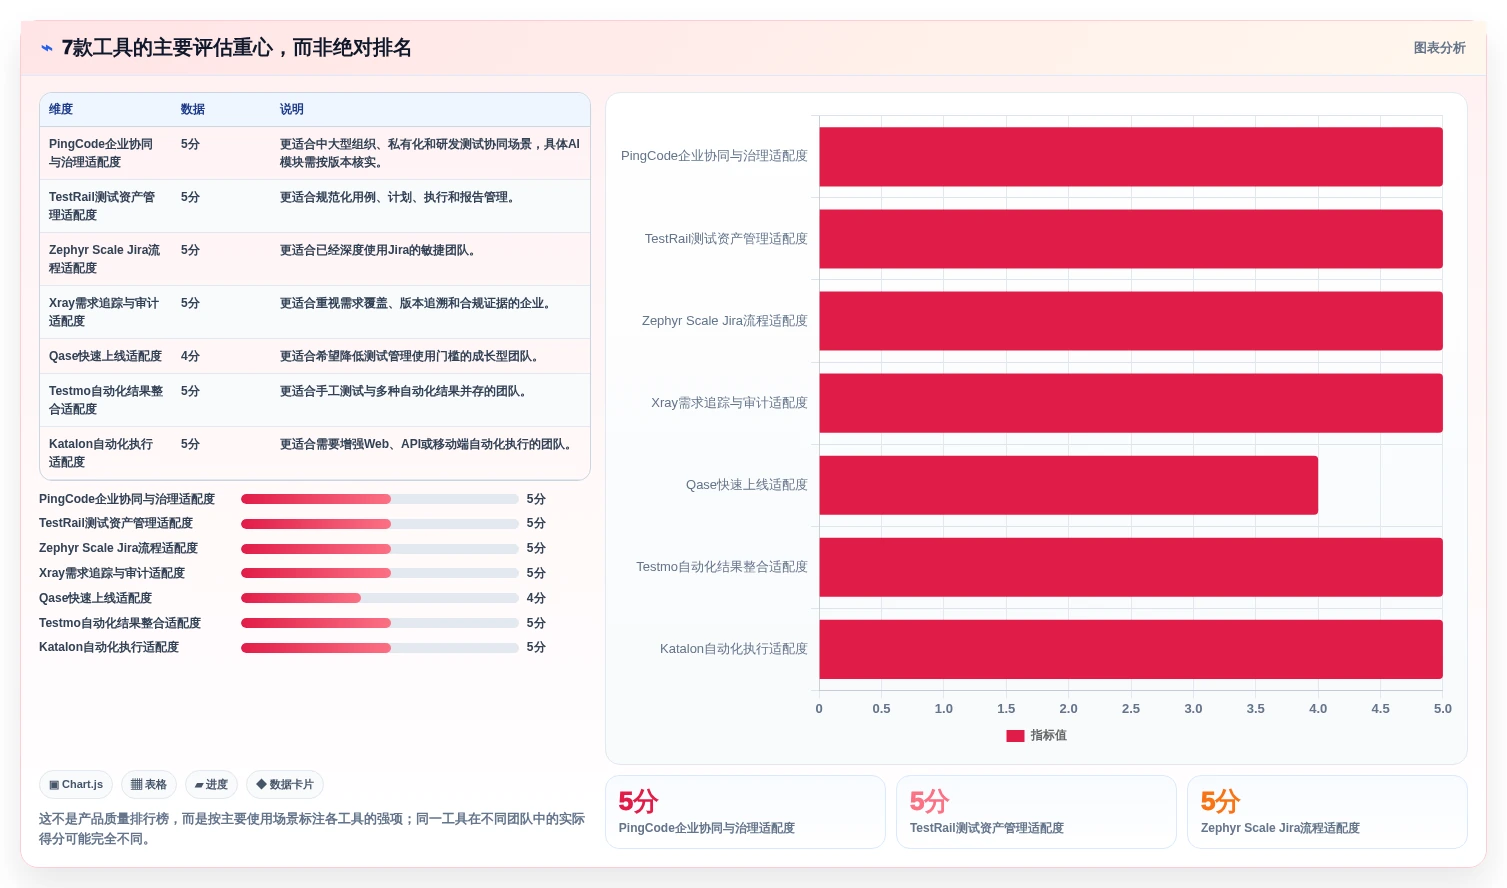This screenshot has width=1507, height=888.
Task: Click the x-axis tick value 5.0
Action: pyautogui.click(x=1443, y=708)
